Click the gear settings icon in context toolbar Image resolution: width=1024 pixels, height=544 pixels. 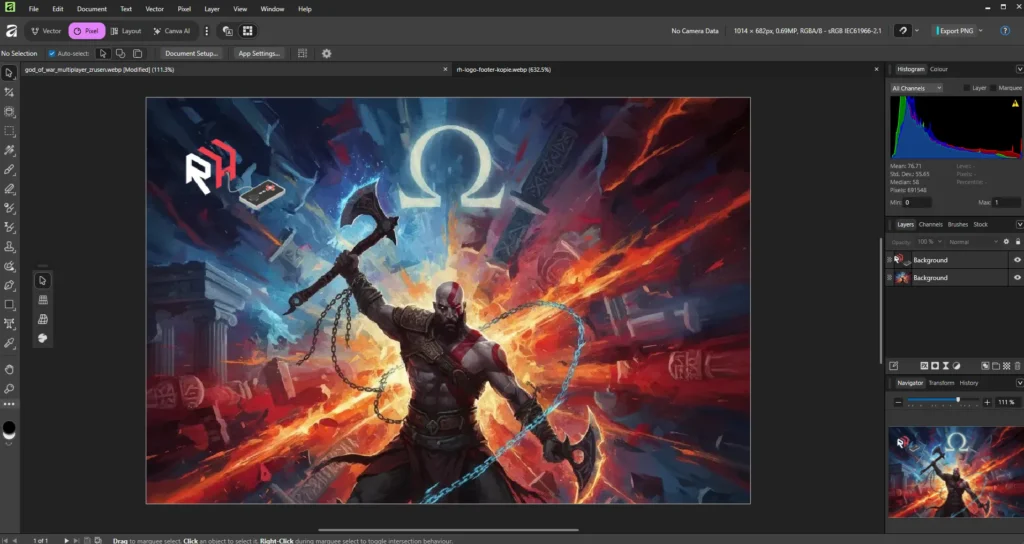click(327, 54)
